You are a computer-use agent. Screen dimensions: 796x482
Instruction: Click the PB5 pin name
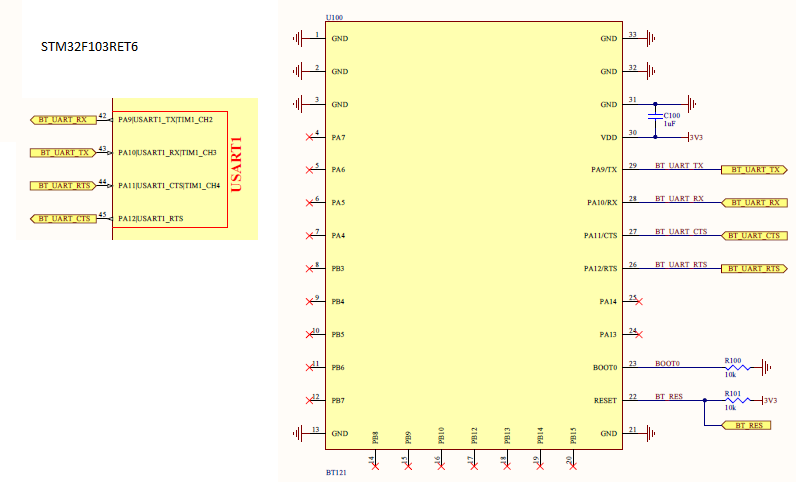coord(338,335)
